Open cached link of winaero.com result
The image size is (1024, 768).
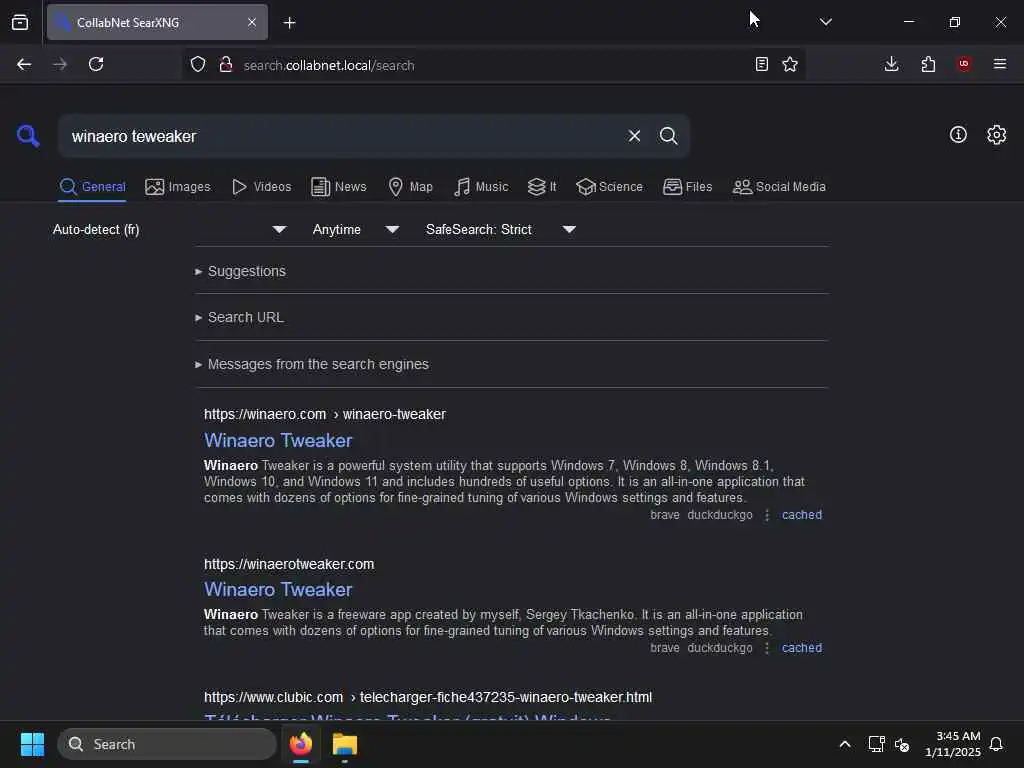point(802,515)
